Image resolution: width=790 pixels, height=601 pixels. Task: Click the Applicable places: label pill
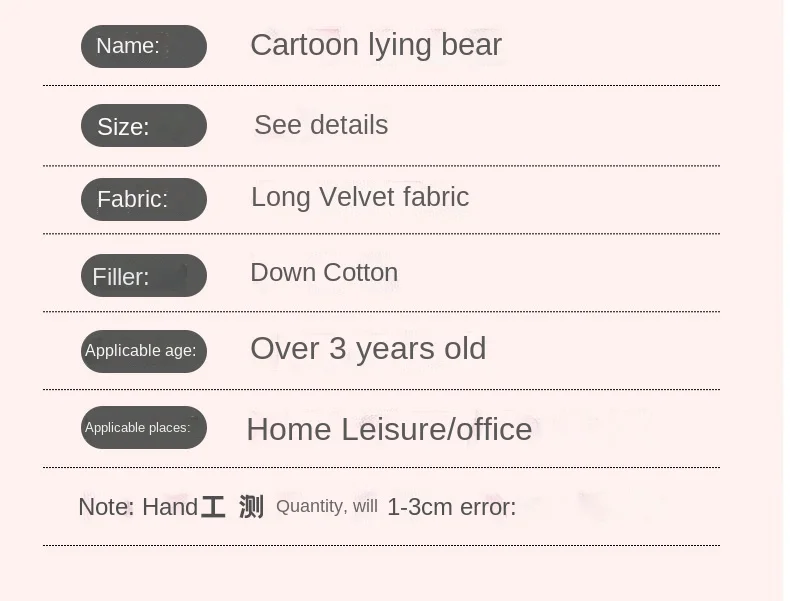[143, 428]
